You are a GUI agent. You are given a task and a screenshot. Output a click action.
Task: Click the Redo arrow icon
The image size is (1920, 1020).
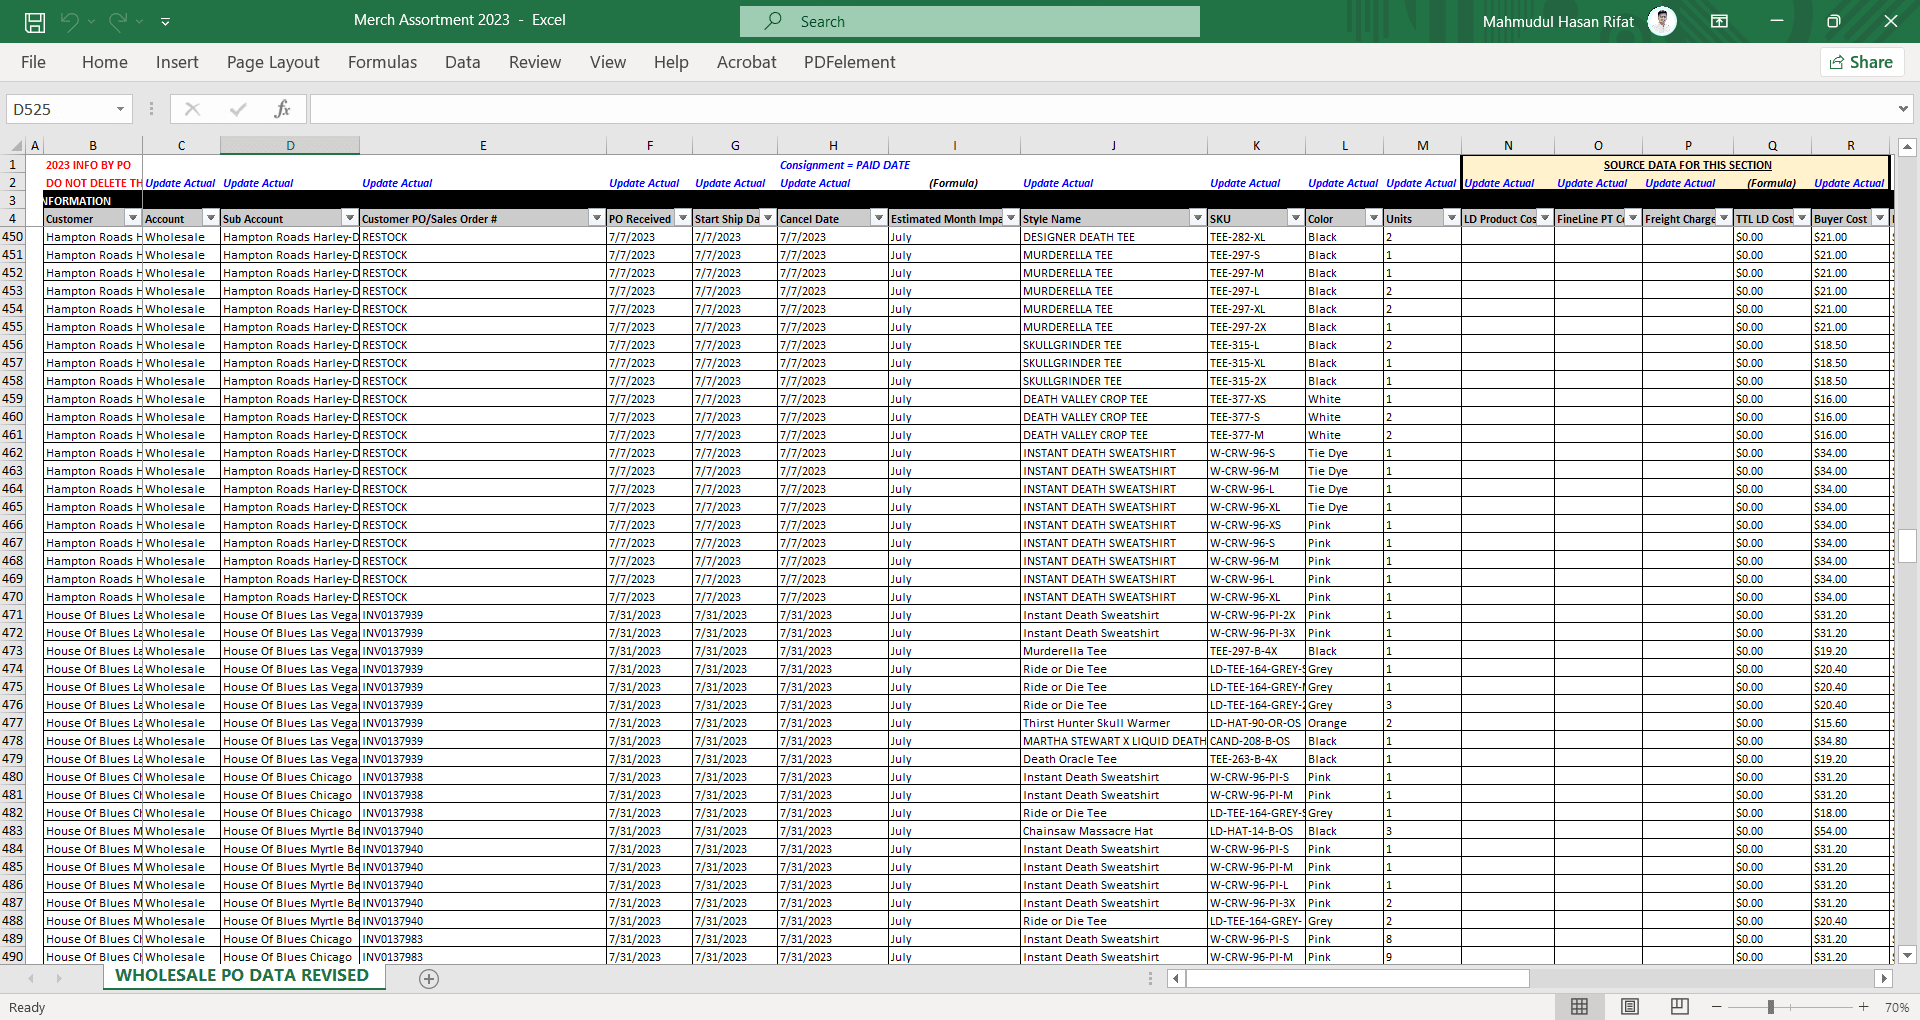(x=118, y=21)
